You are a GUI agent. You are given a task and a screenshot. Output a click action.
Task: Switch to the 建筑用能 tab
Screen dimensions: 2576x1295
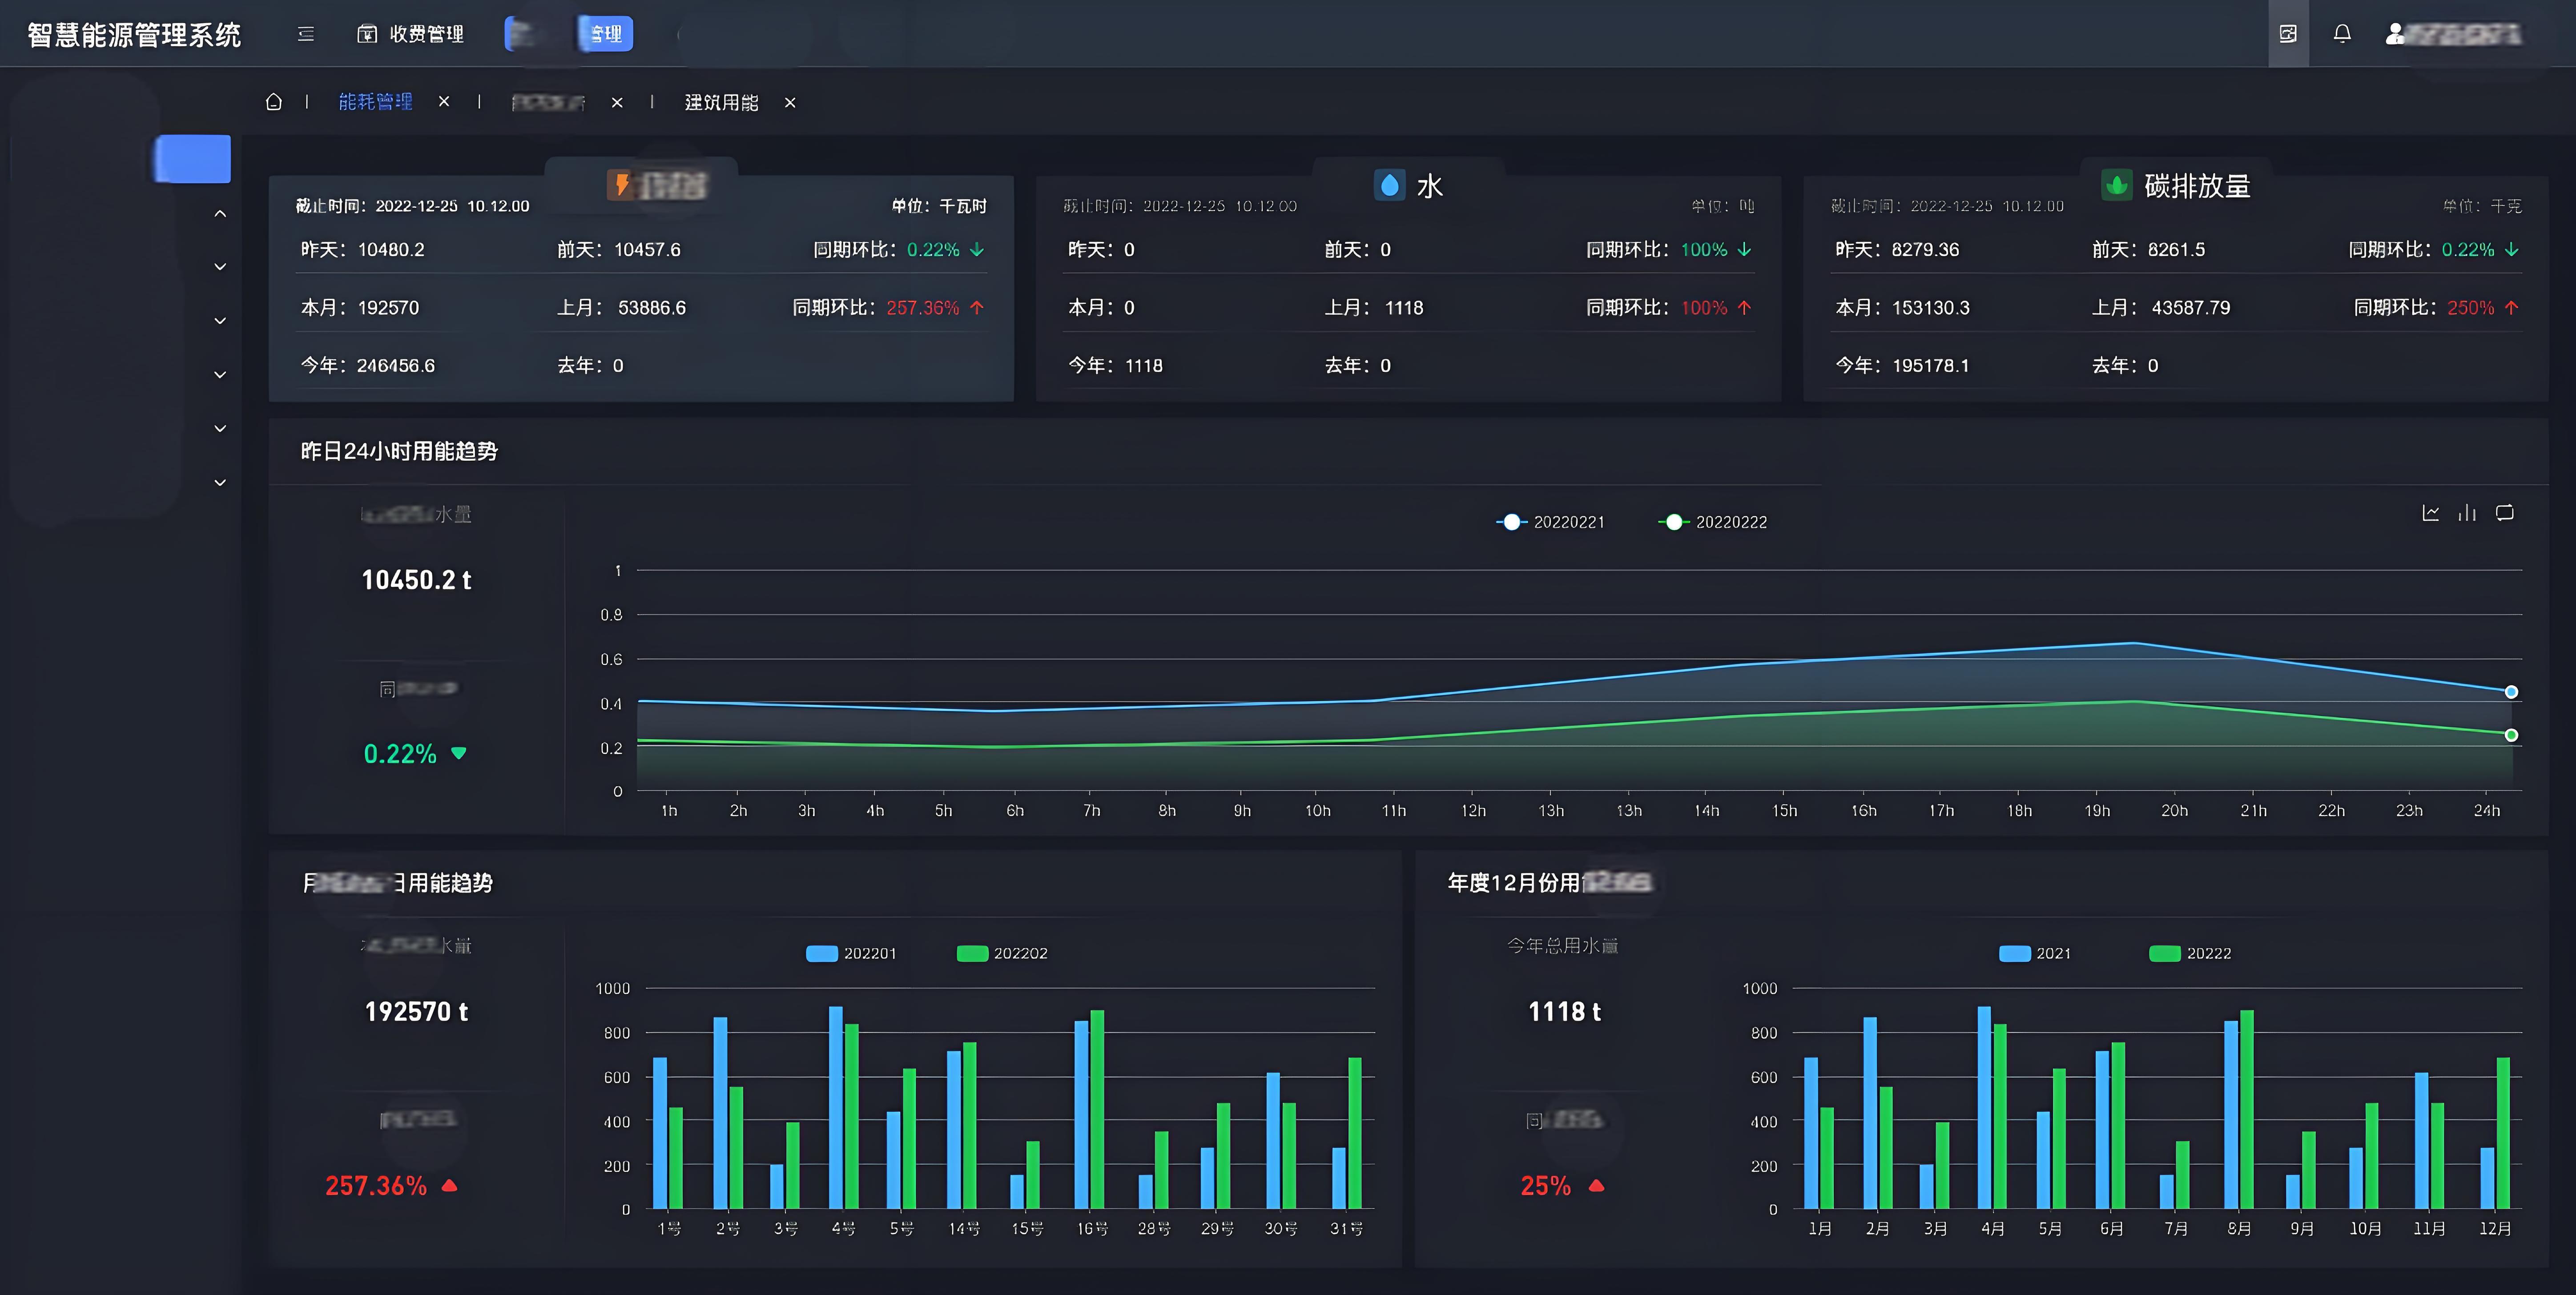(721, 102)
